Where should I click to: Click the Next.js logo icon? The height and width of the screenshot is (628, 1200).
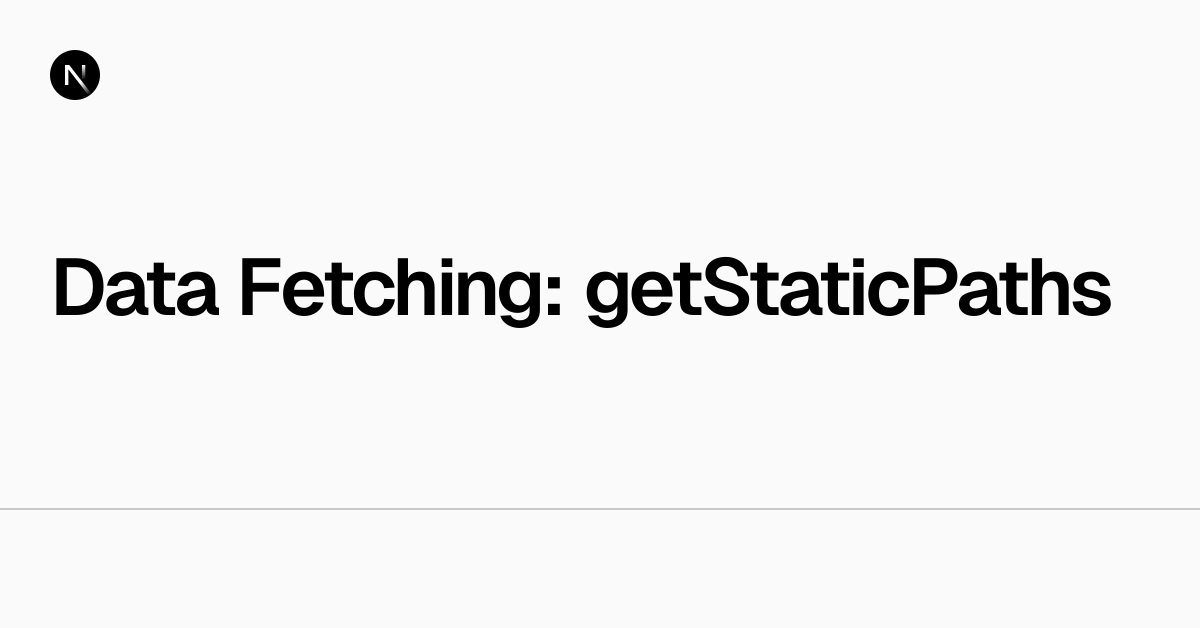75,76
